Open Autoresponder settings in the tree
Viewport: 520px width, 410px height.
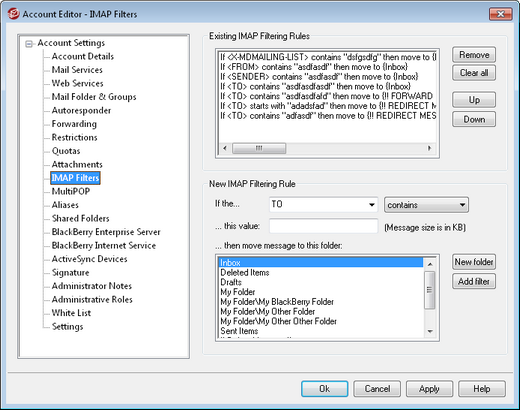tap(81, 110)
